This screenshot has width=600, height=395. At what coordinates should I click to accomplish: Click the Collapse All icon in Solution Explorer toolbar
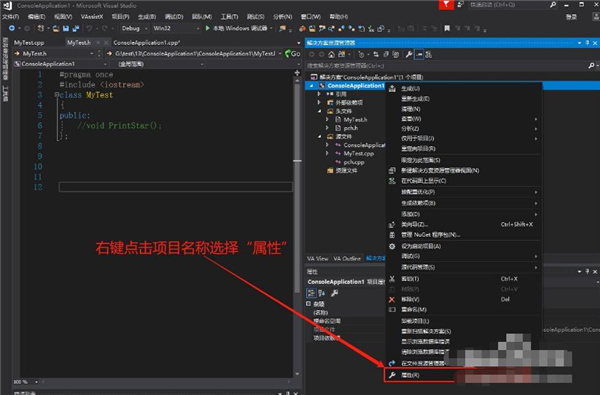(x=386, y=54)
